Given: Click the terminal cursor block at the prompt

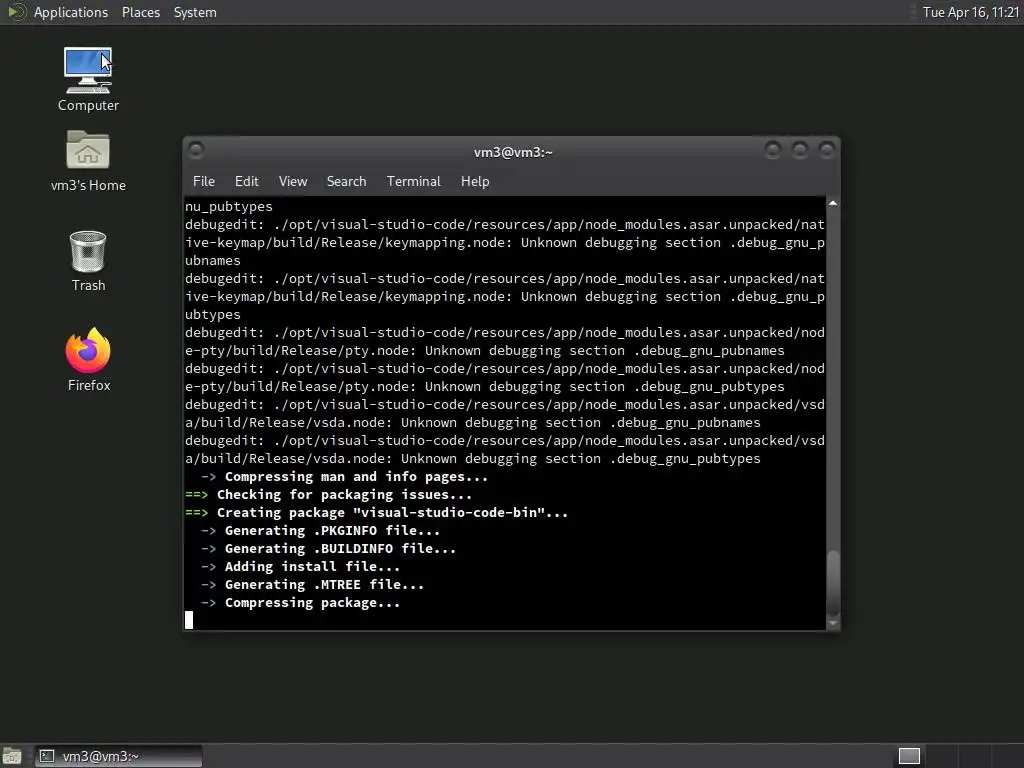Looking at the screenshot, I should (x=189, y=620).
